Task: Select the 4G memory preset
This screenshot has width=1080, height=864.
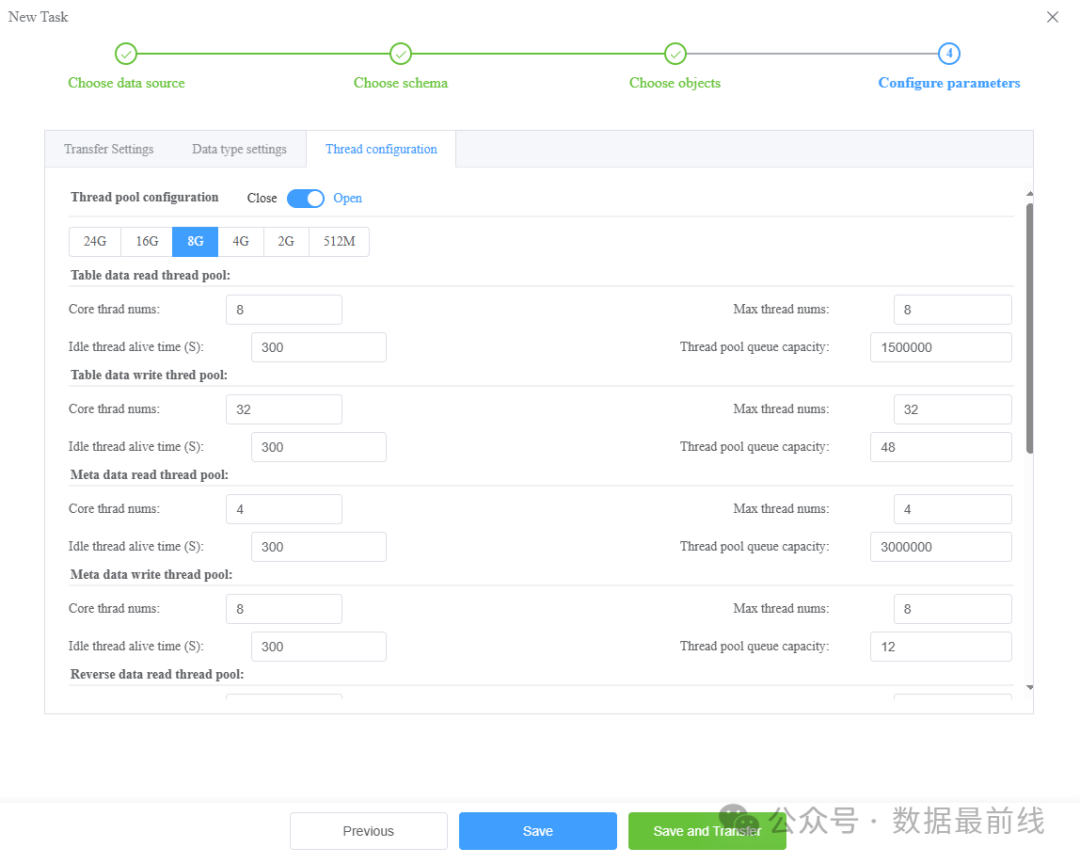Action: pyautogui.click(x=240, y=242)
